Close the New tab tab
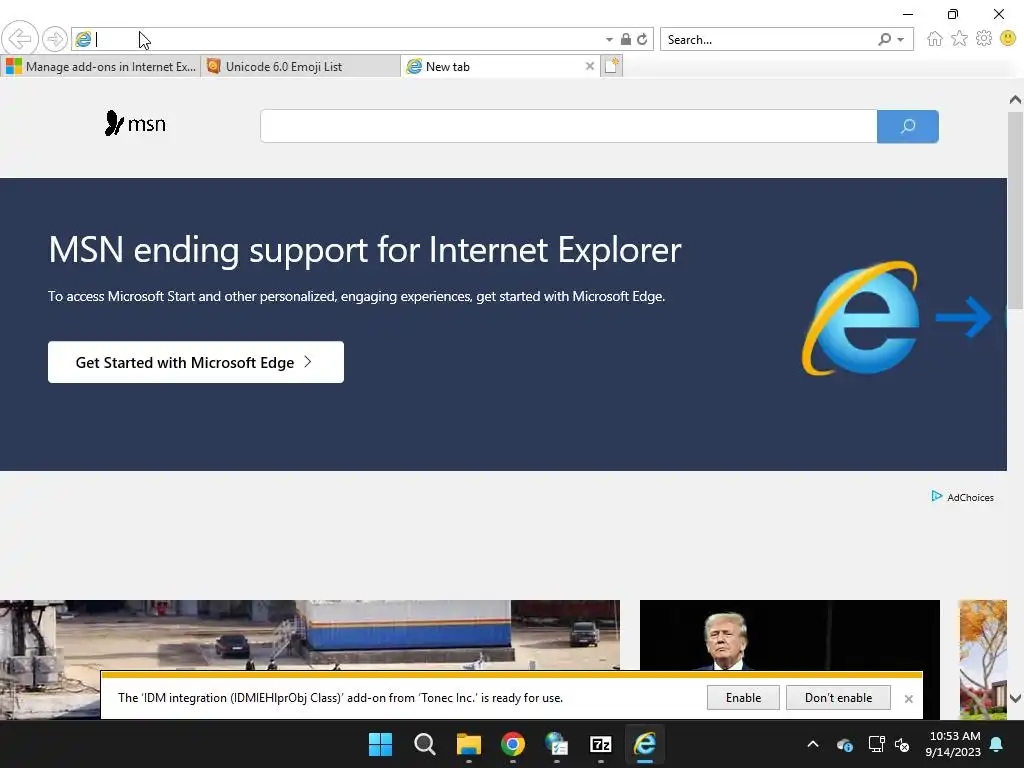1024x768 pixels. click(590, 66)
